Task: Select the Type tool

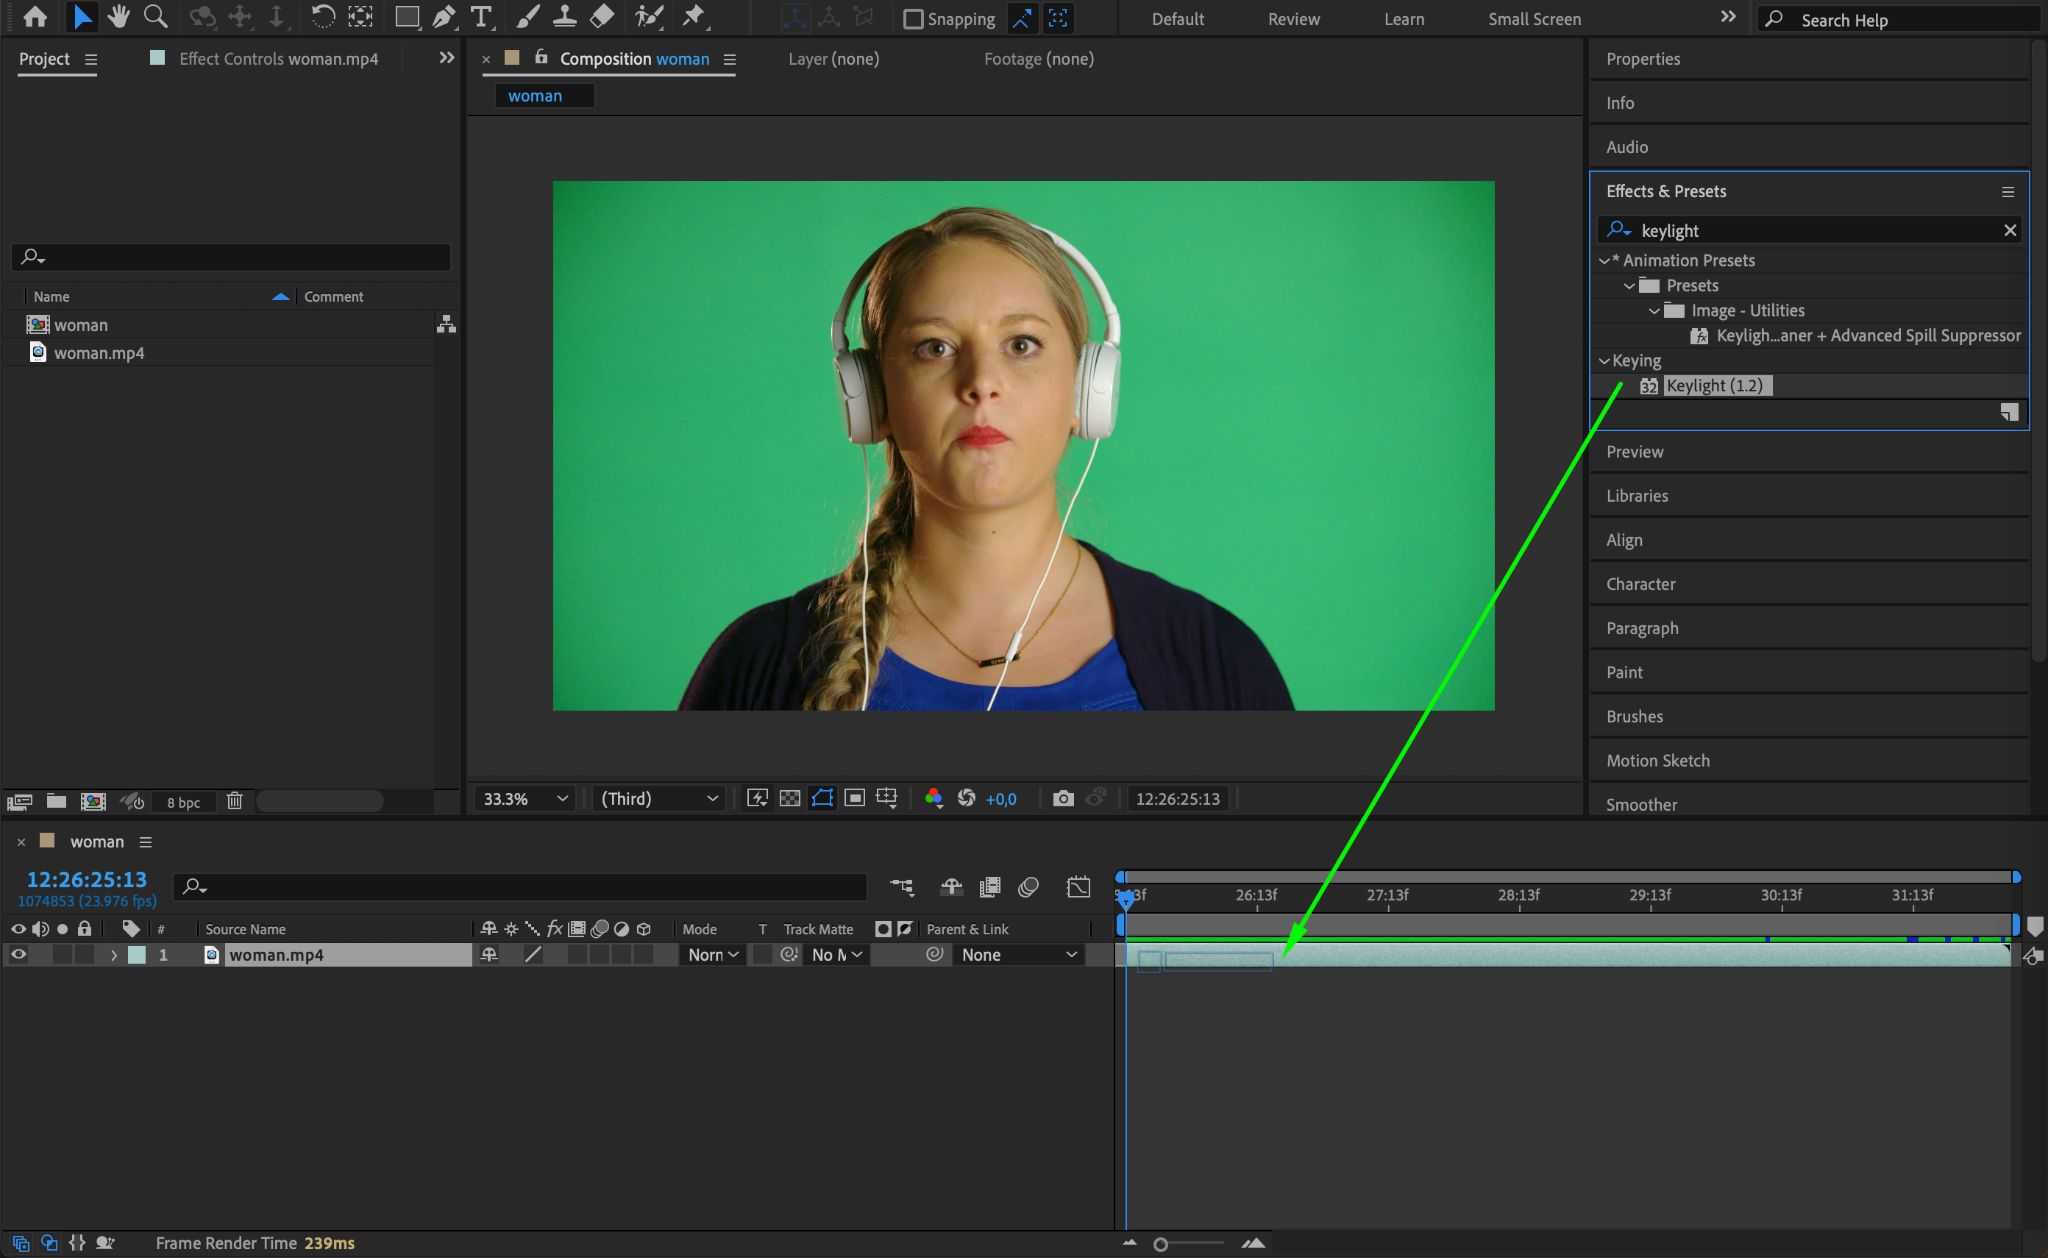Action: pos(481,16)
